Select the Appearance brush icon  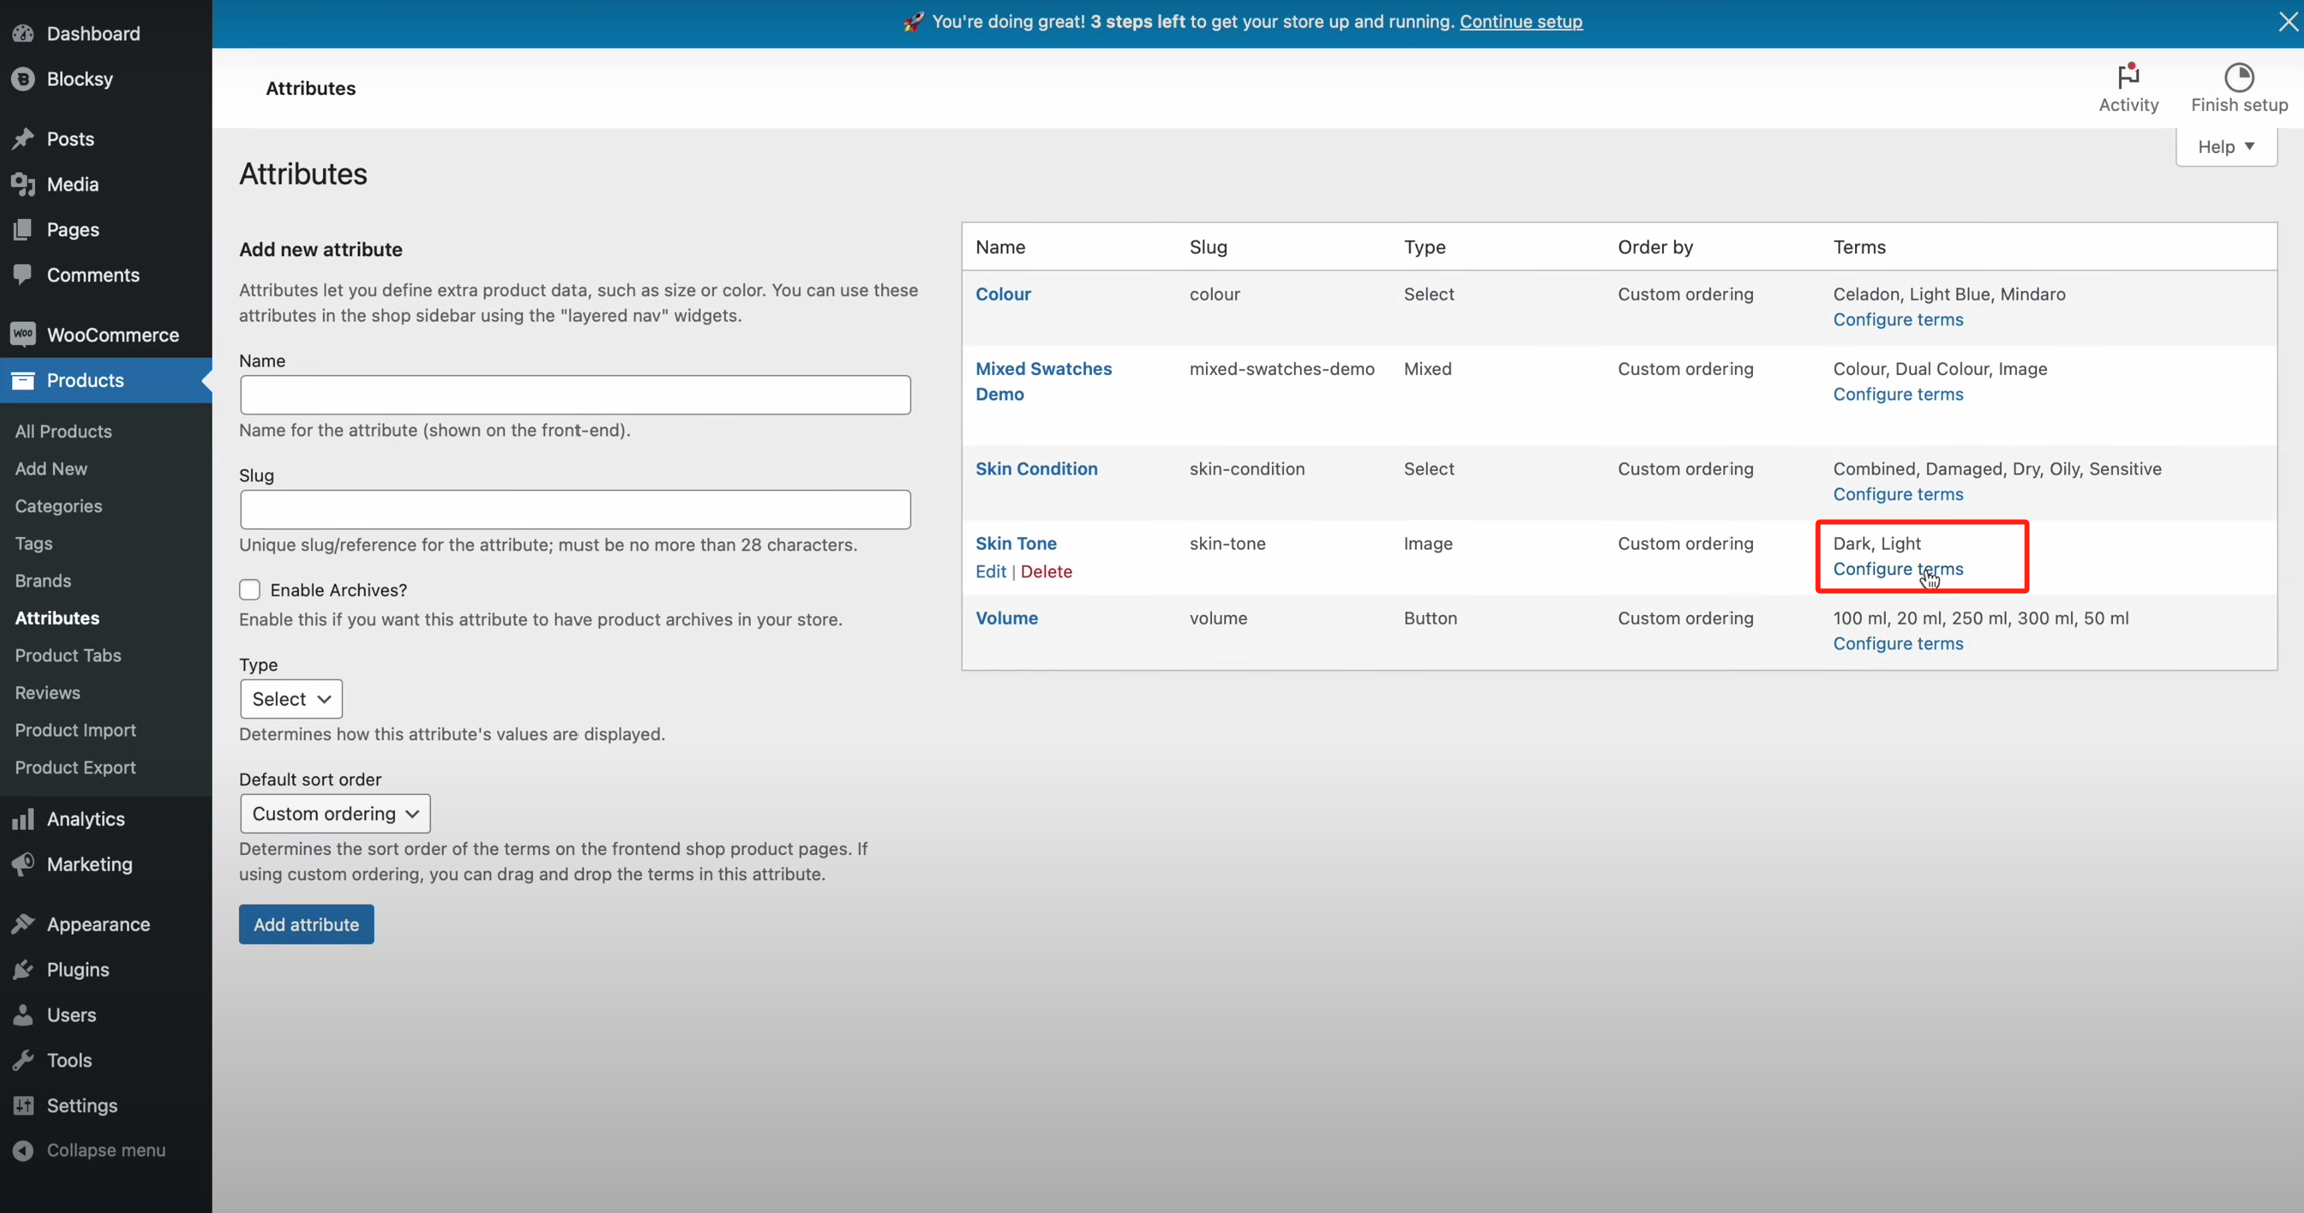click(x=23, y=923)
